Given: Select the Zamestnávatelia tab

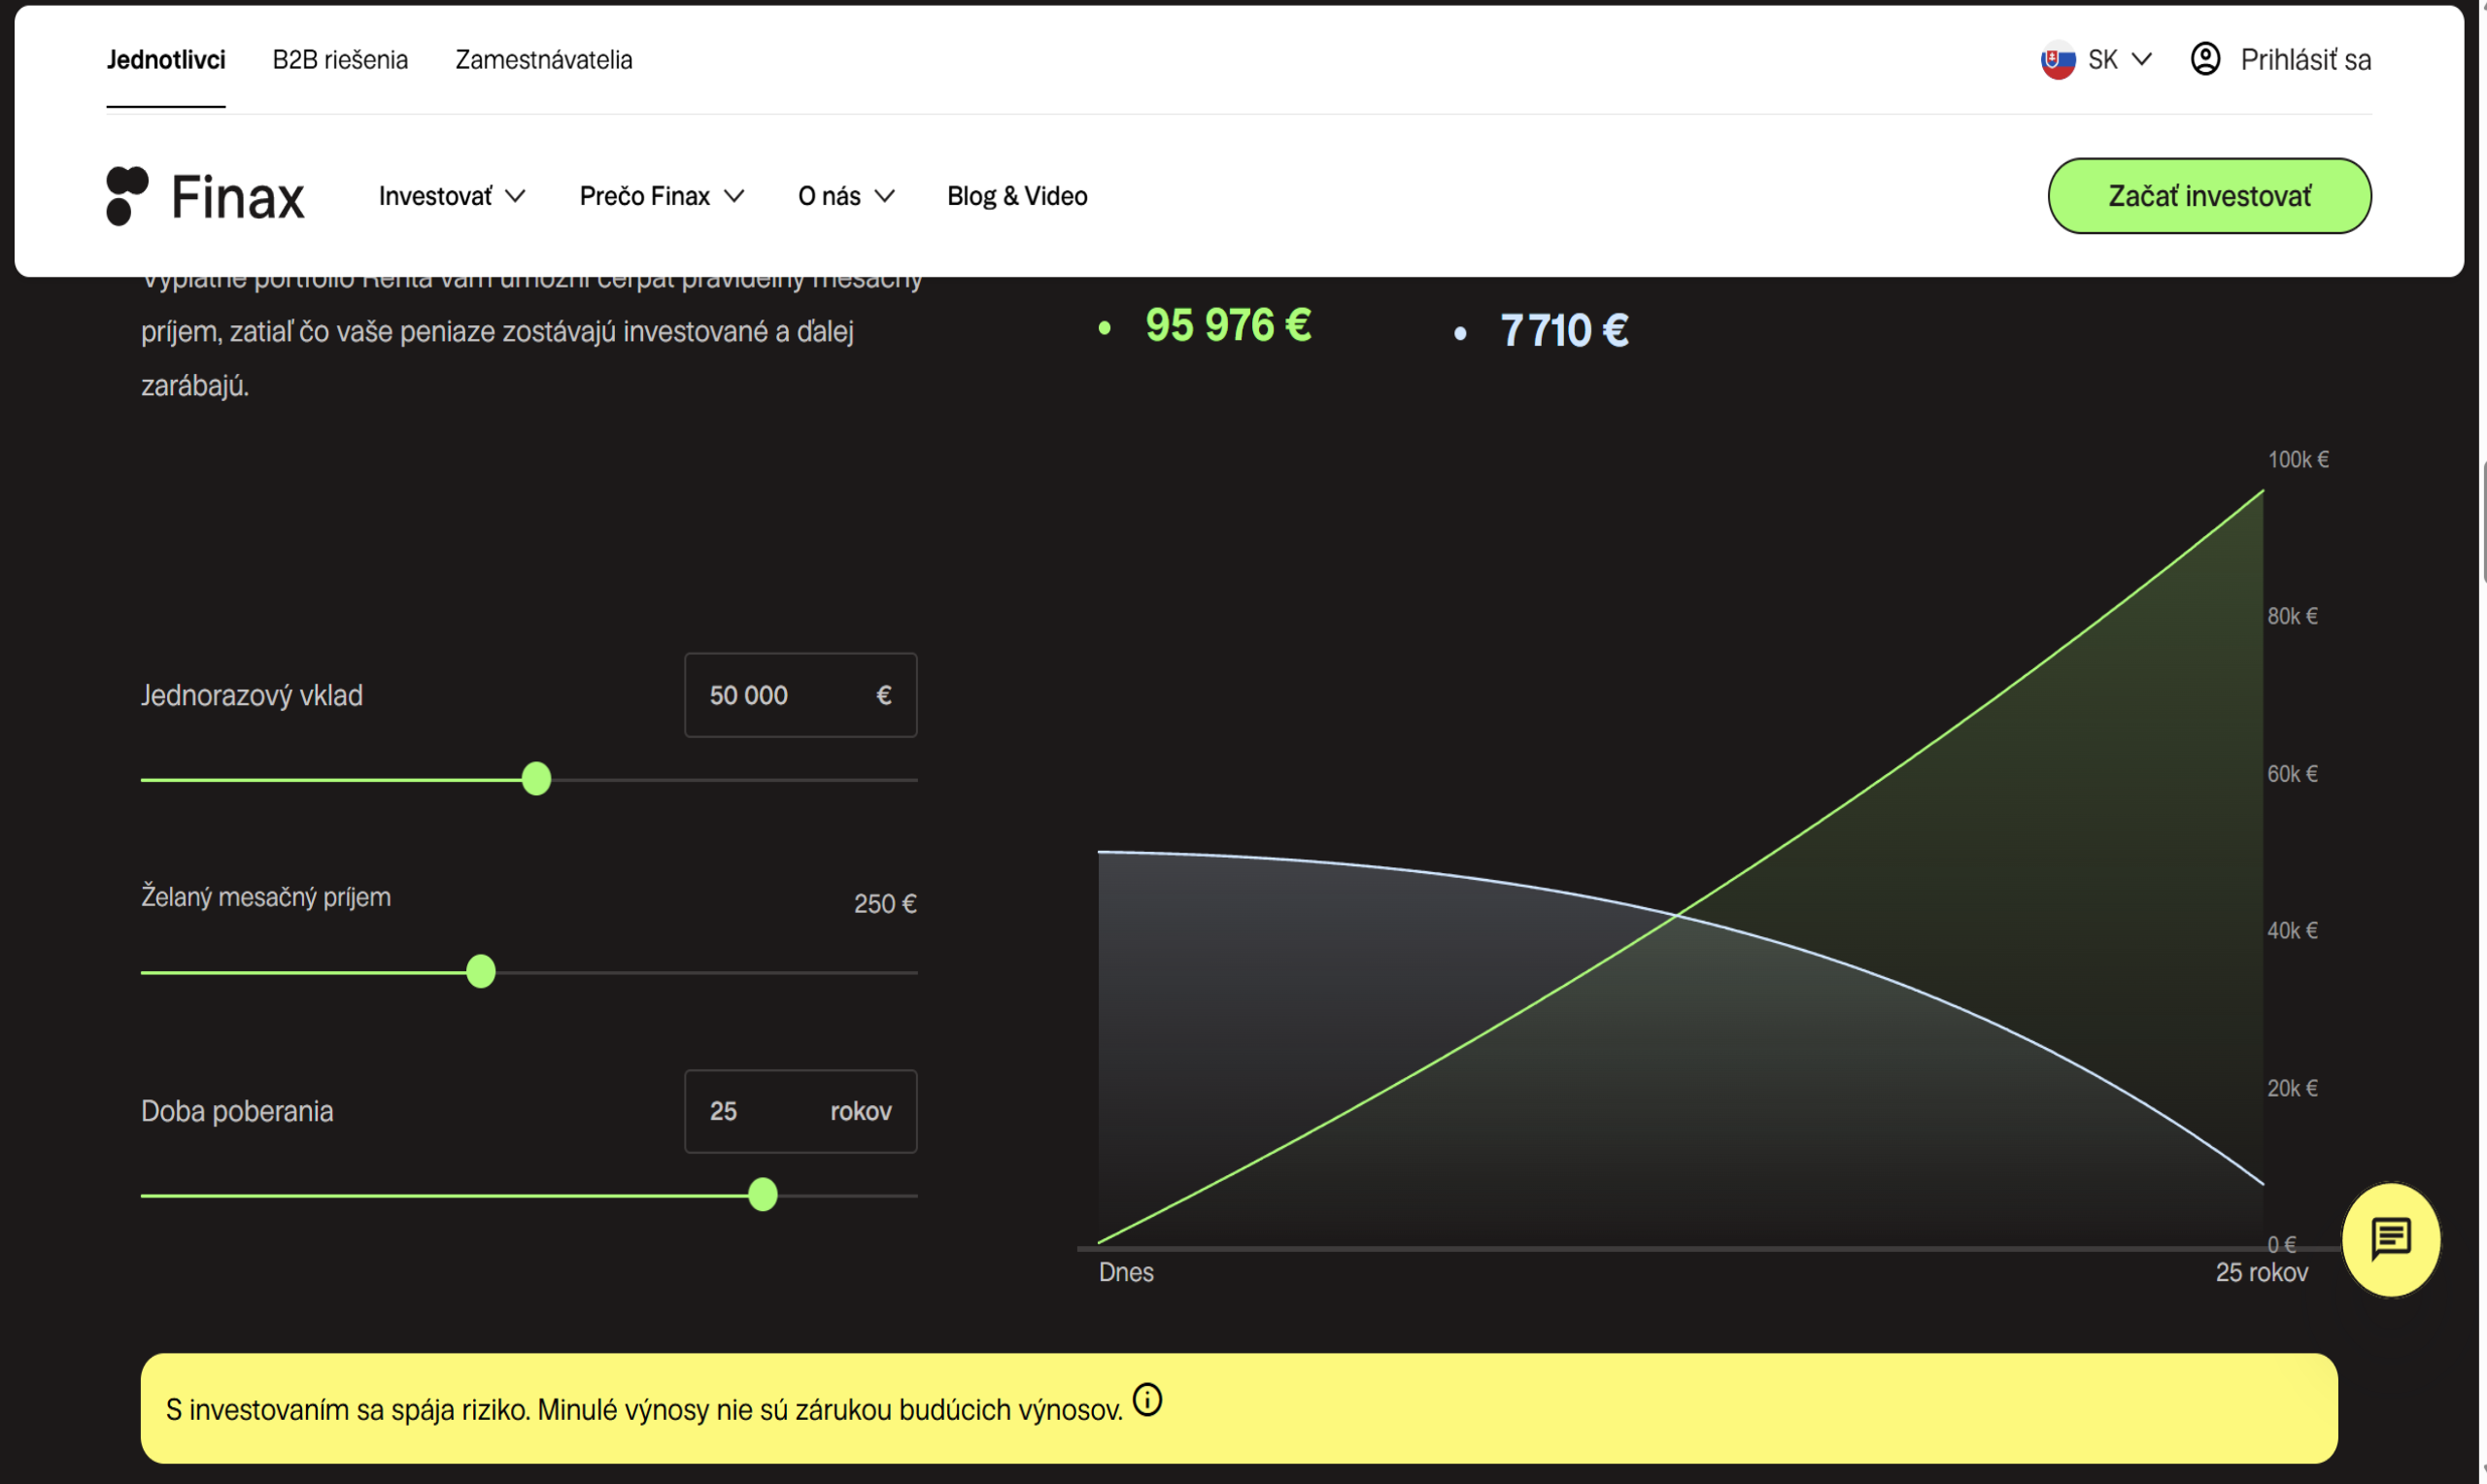Looking at the screenshot, I should click(x=544, y=60).
